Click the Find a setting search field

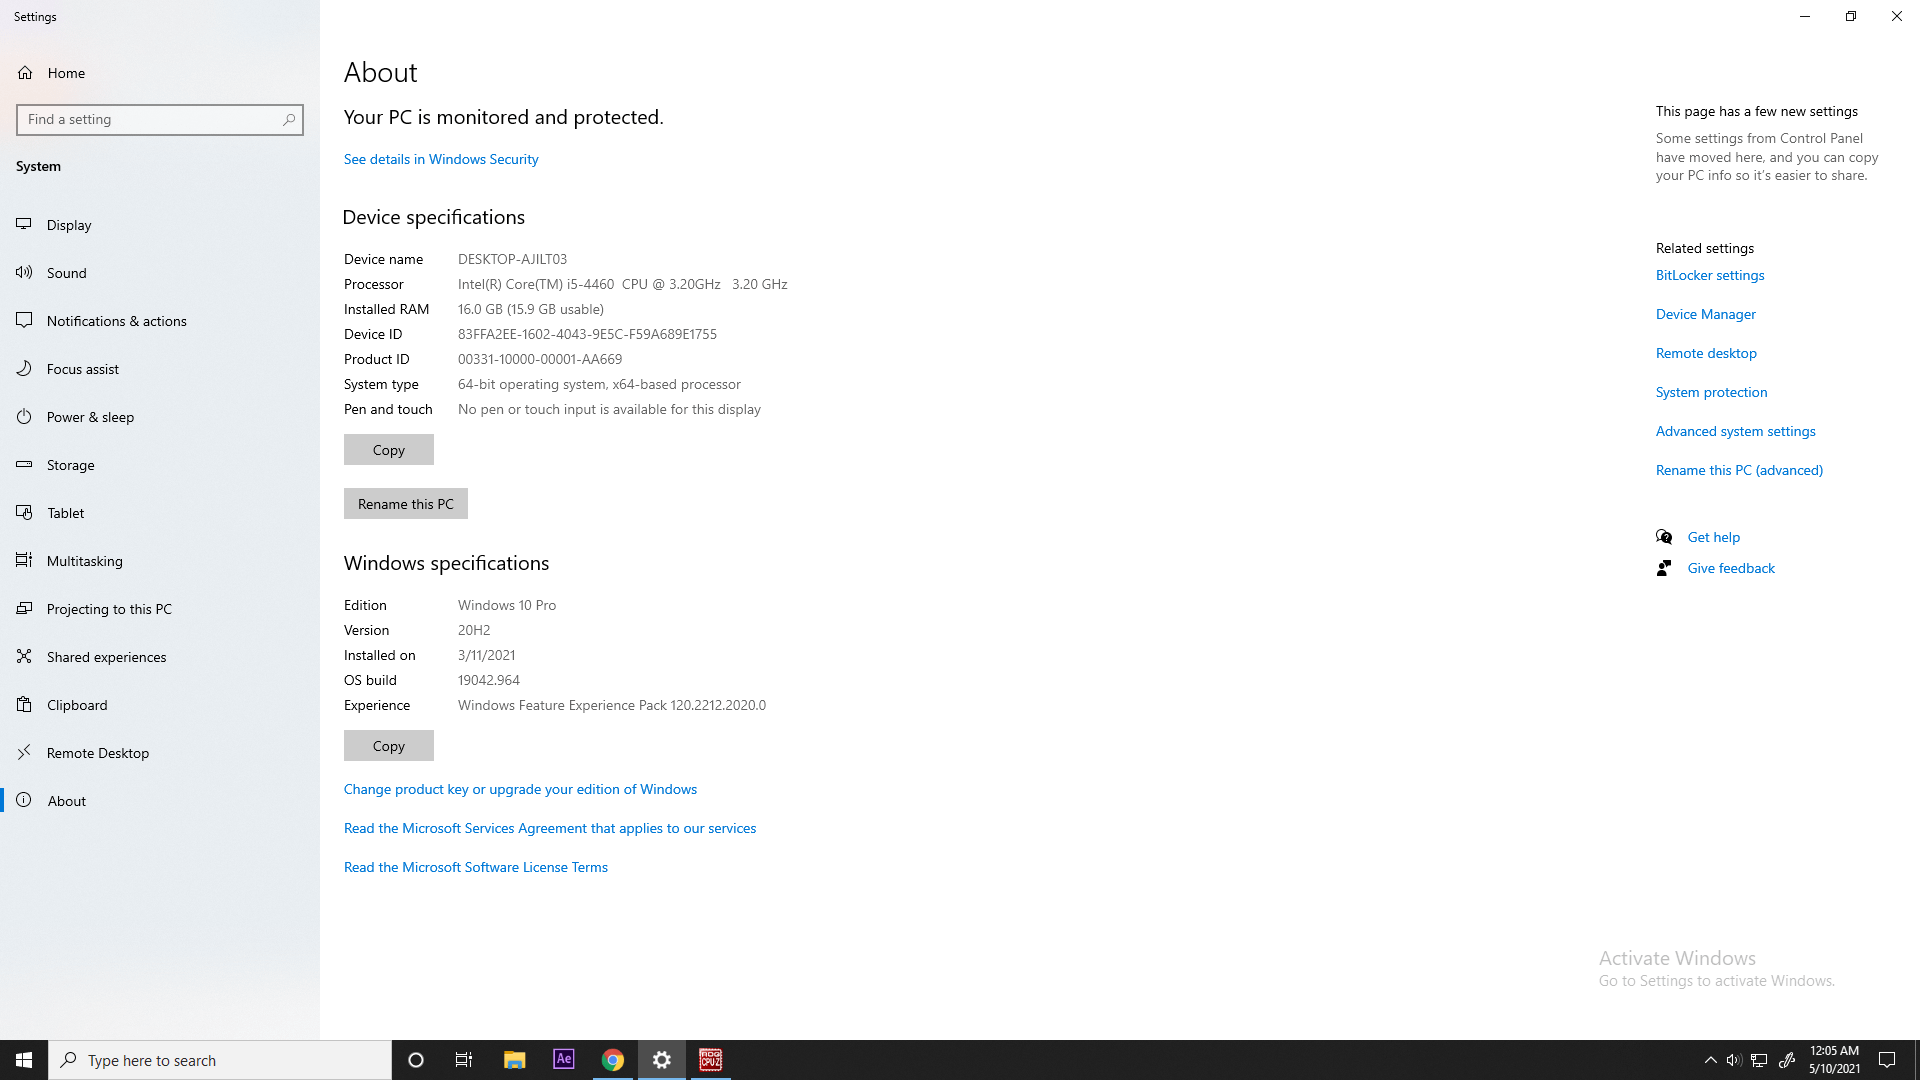[160, 119]
